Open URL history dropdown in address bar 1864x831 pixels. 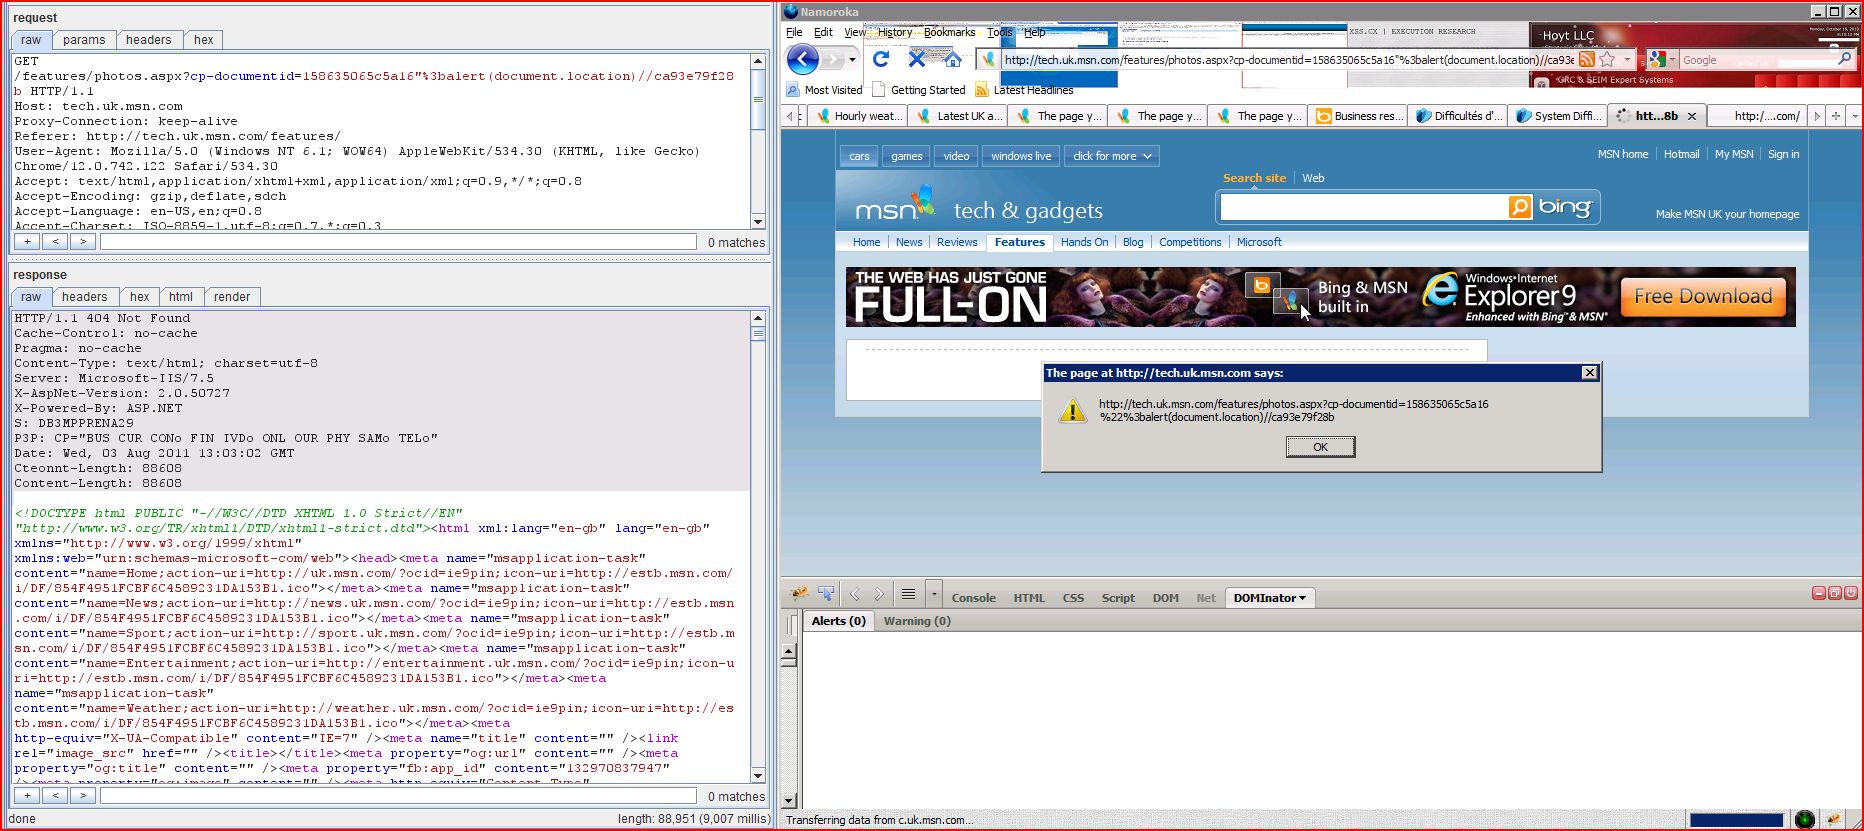1627,60
